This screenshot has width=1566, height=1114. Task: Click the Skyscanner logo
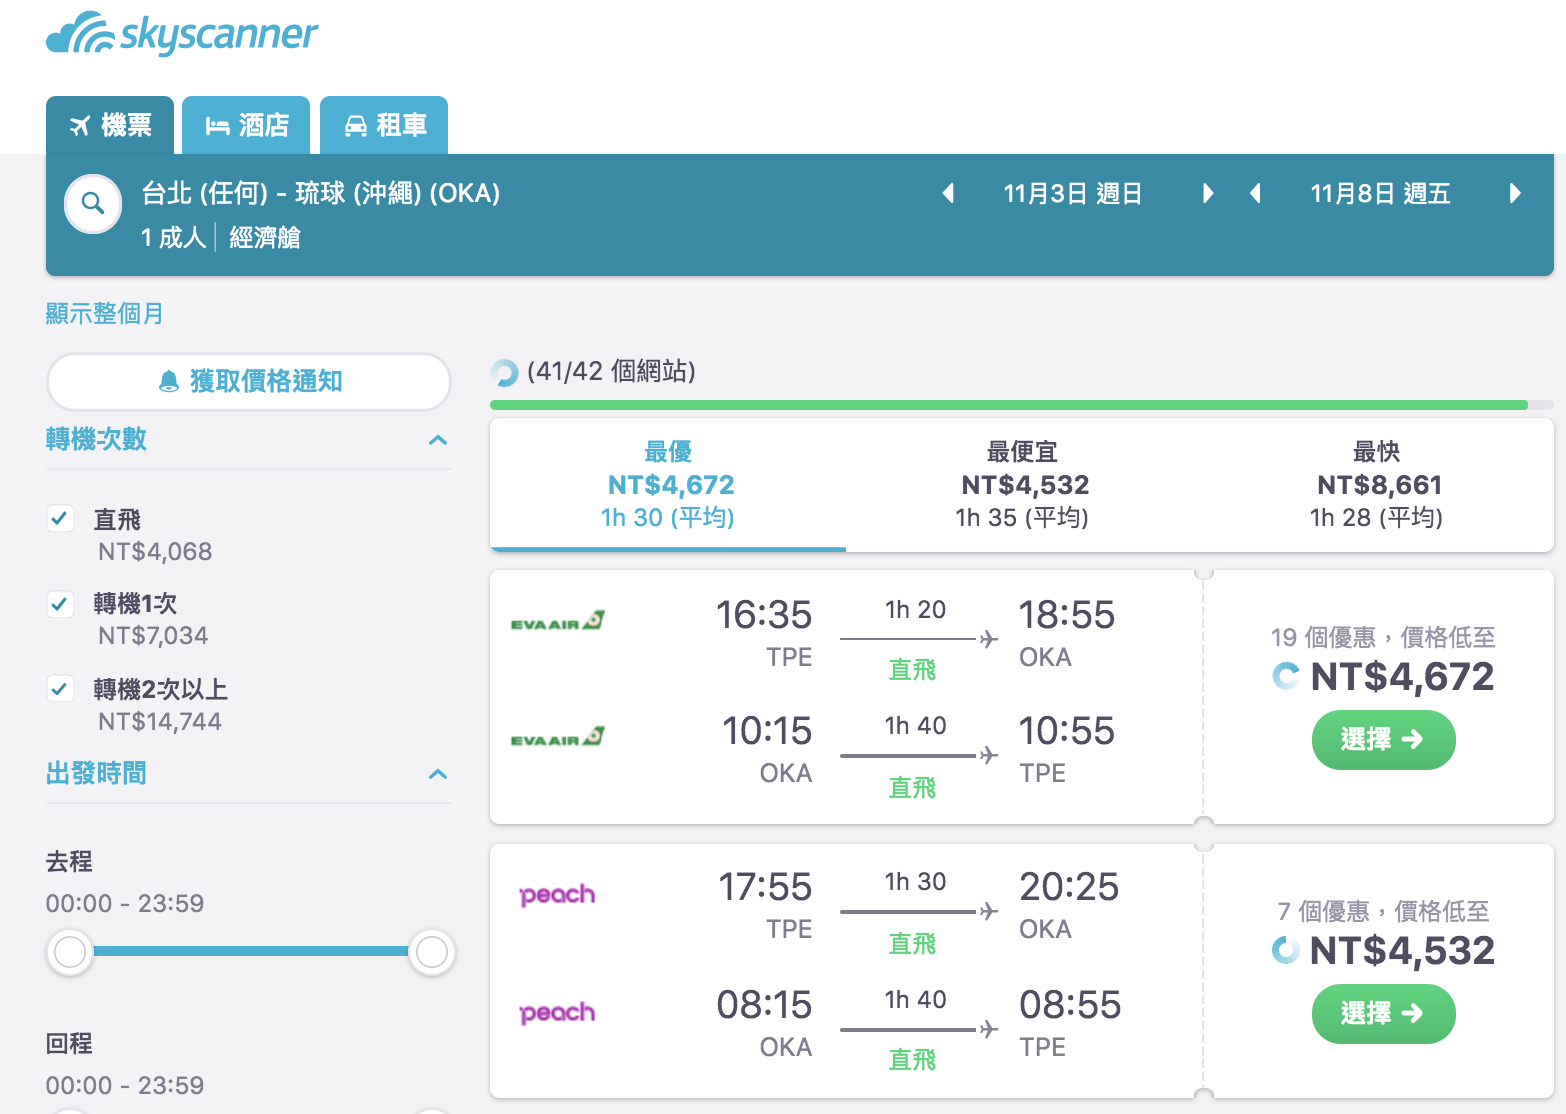point(182,34)
